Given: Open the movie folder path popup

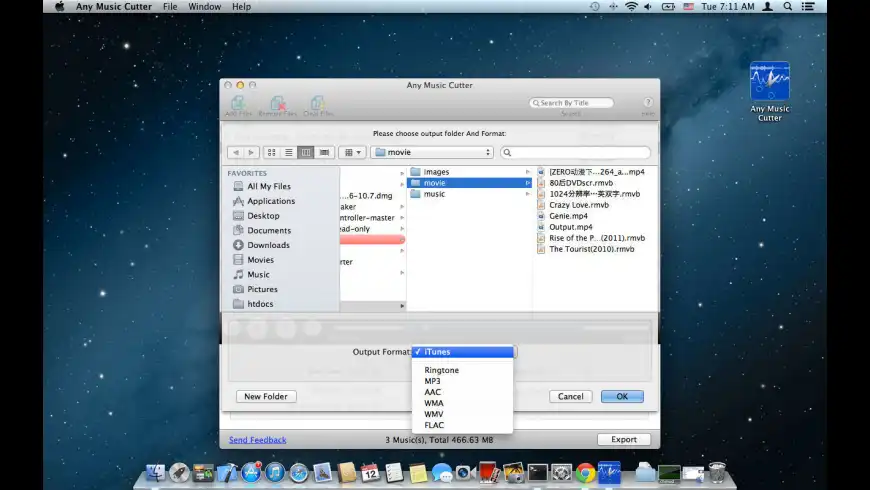Looking at the screenshot, I should 432,152.
